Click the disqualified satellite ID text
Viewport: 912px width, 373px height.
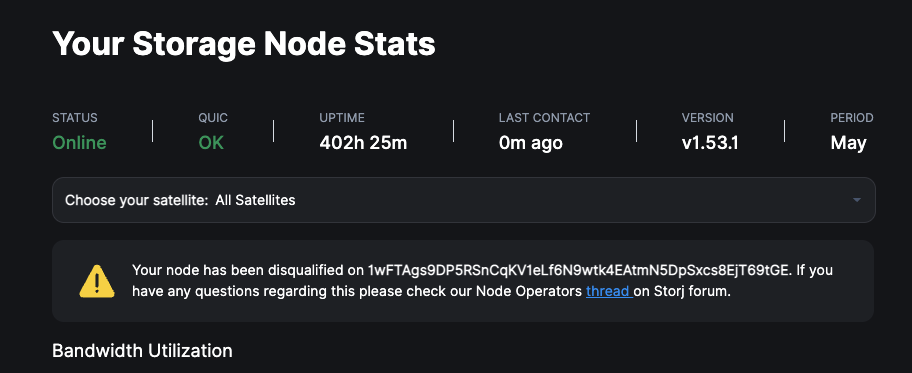(x=579, y=271)
